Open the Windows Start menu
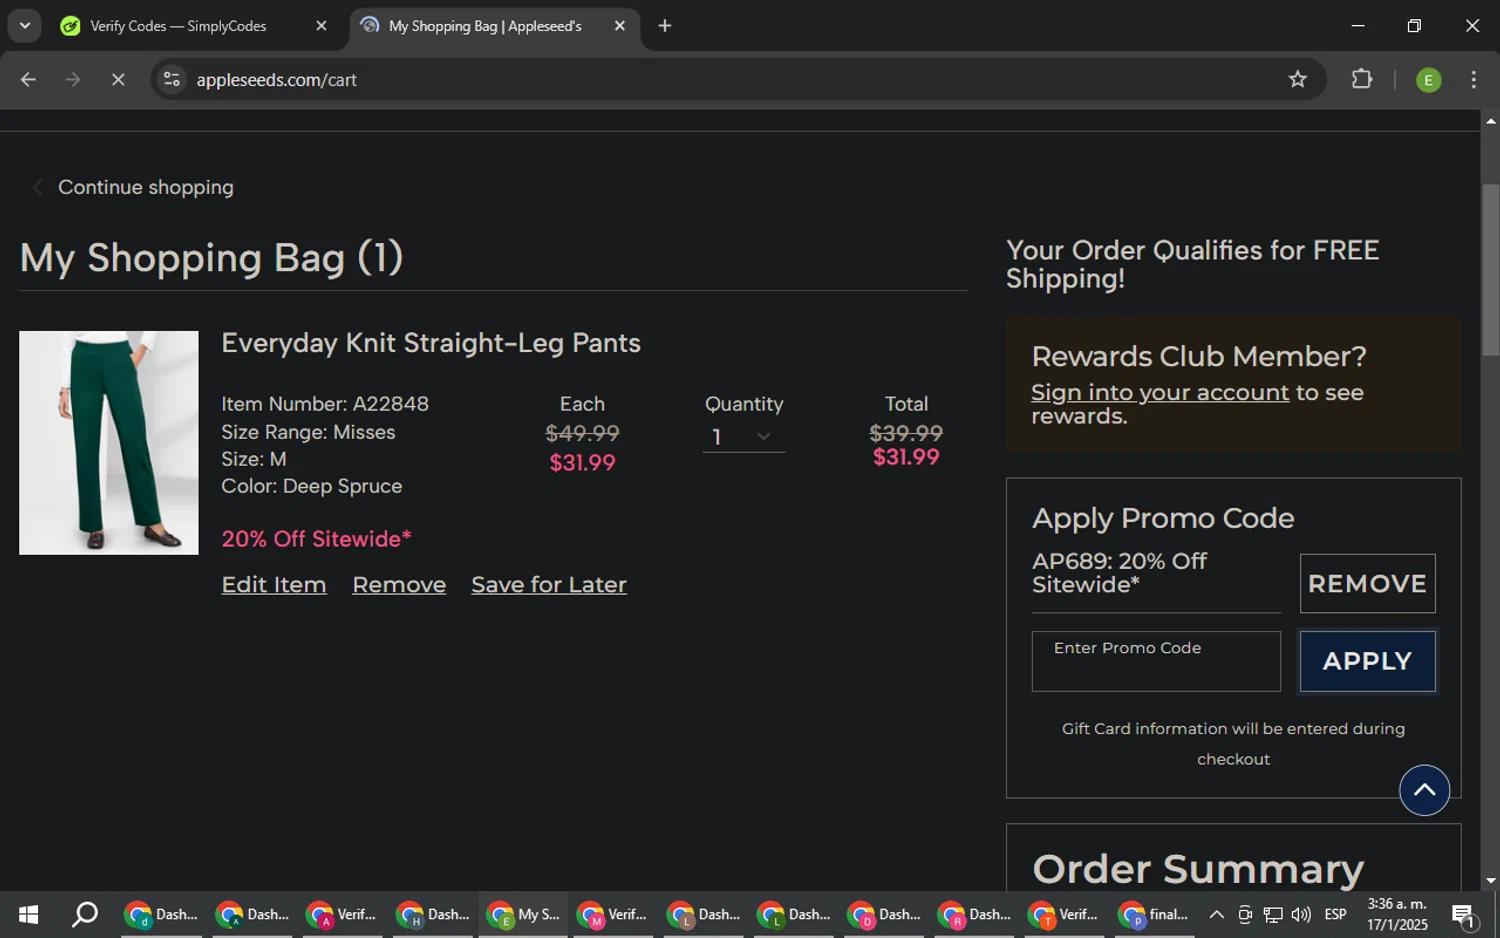 coord(28,914)
